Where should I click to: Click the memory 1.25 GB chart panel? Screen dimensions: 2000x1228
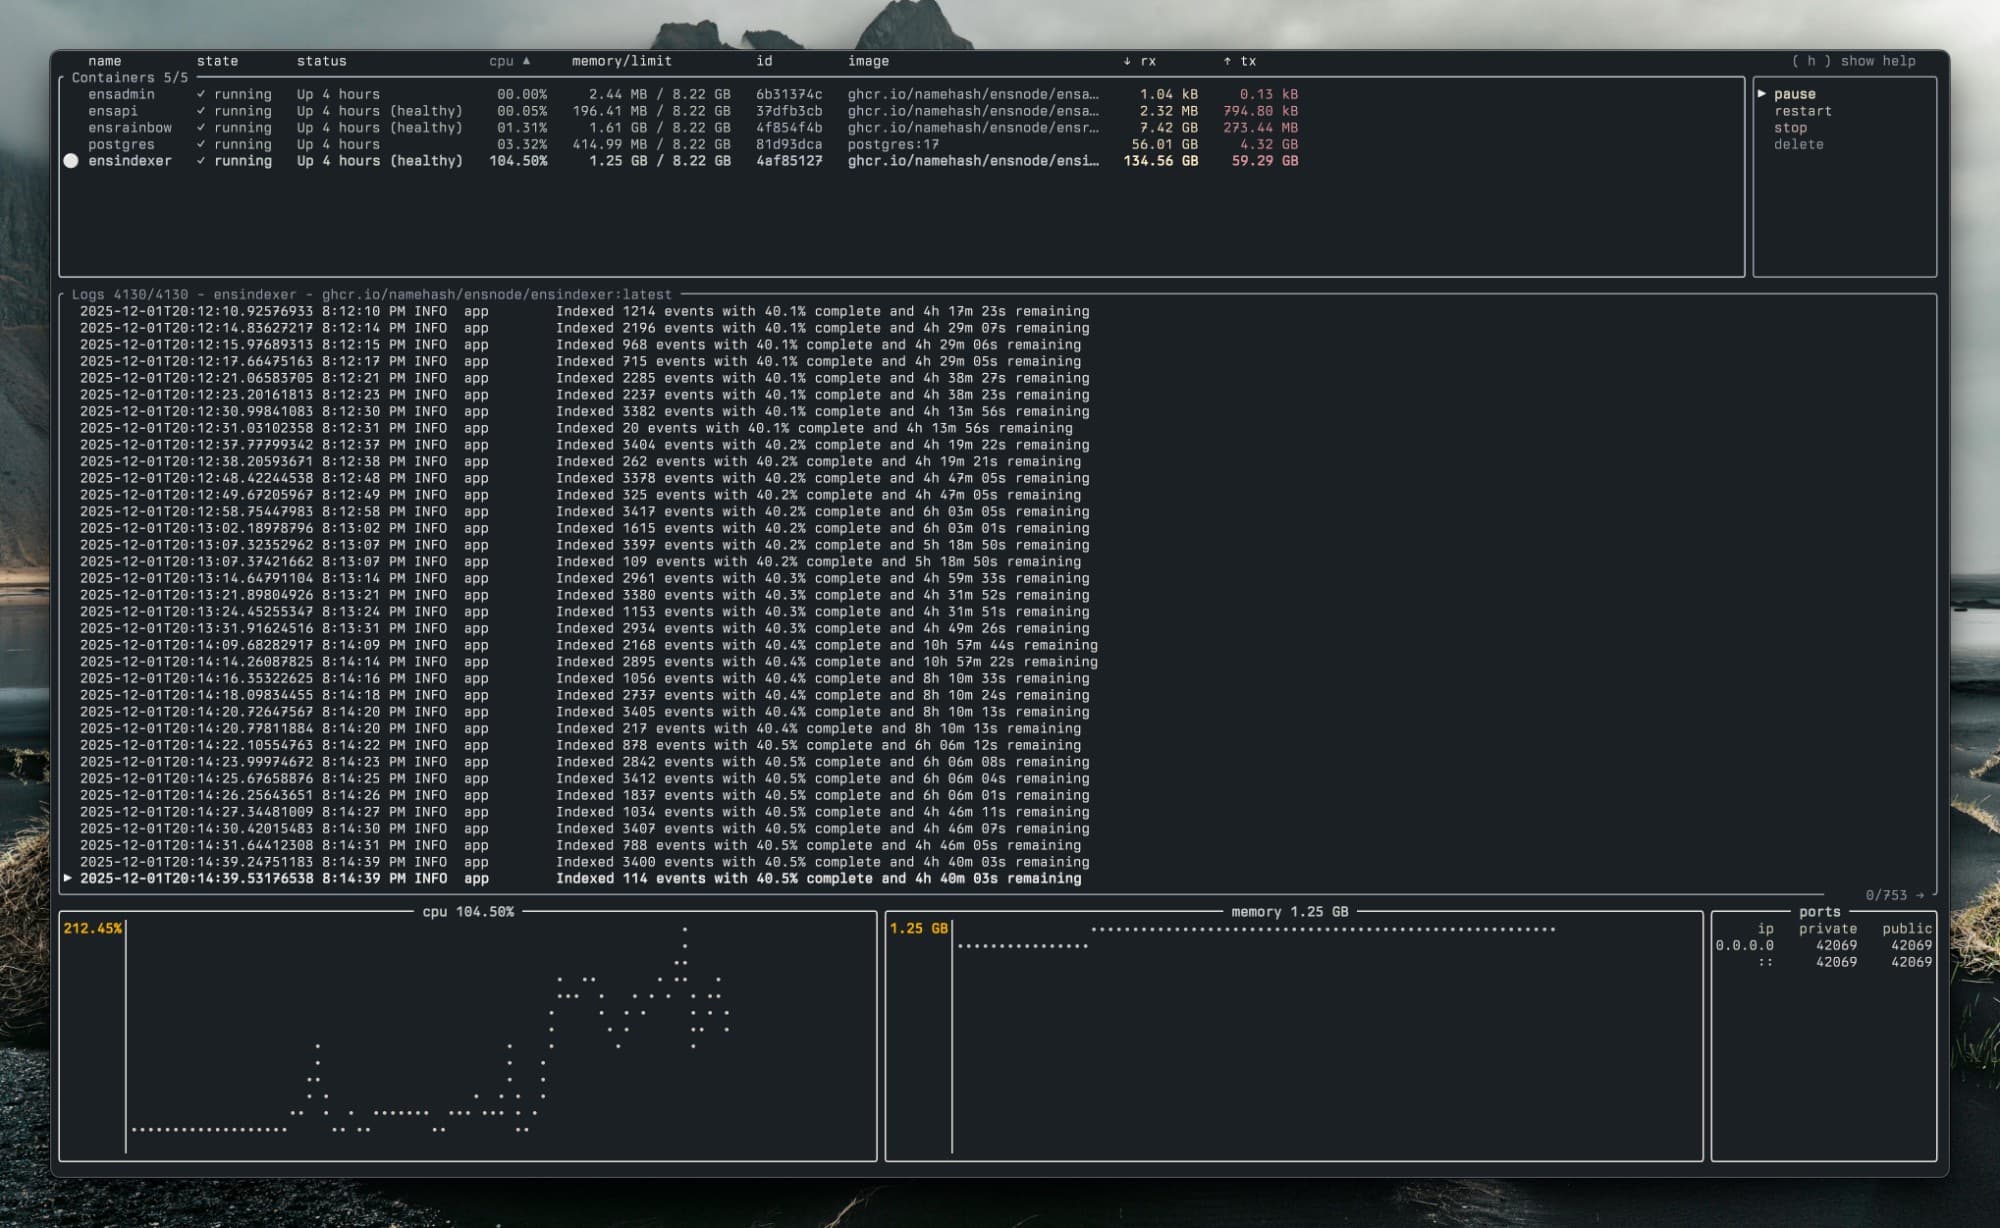1293,1035
